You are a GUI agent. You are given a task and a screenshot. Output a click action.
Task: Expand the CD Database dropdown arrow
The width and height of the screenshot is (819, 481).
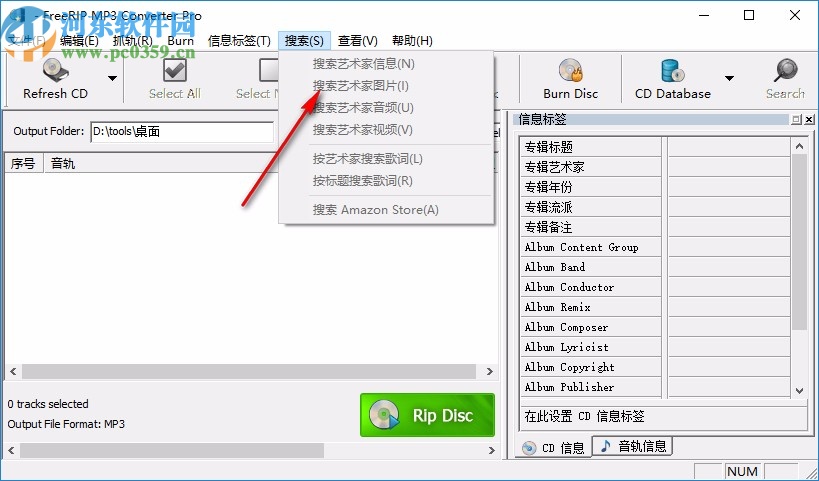click(729, 79)
